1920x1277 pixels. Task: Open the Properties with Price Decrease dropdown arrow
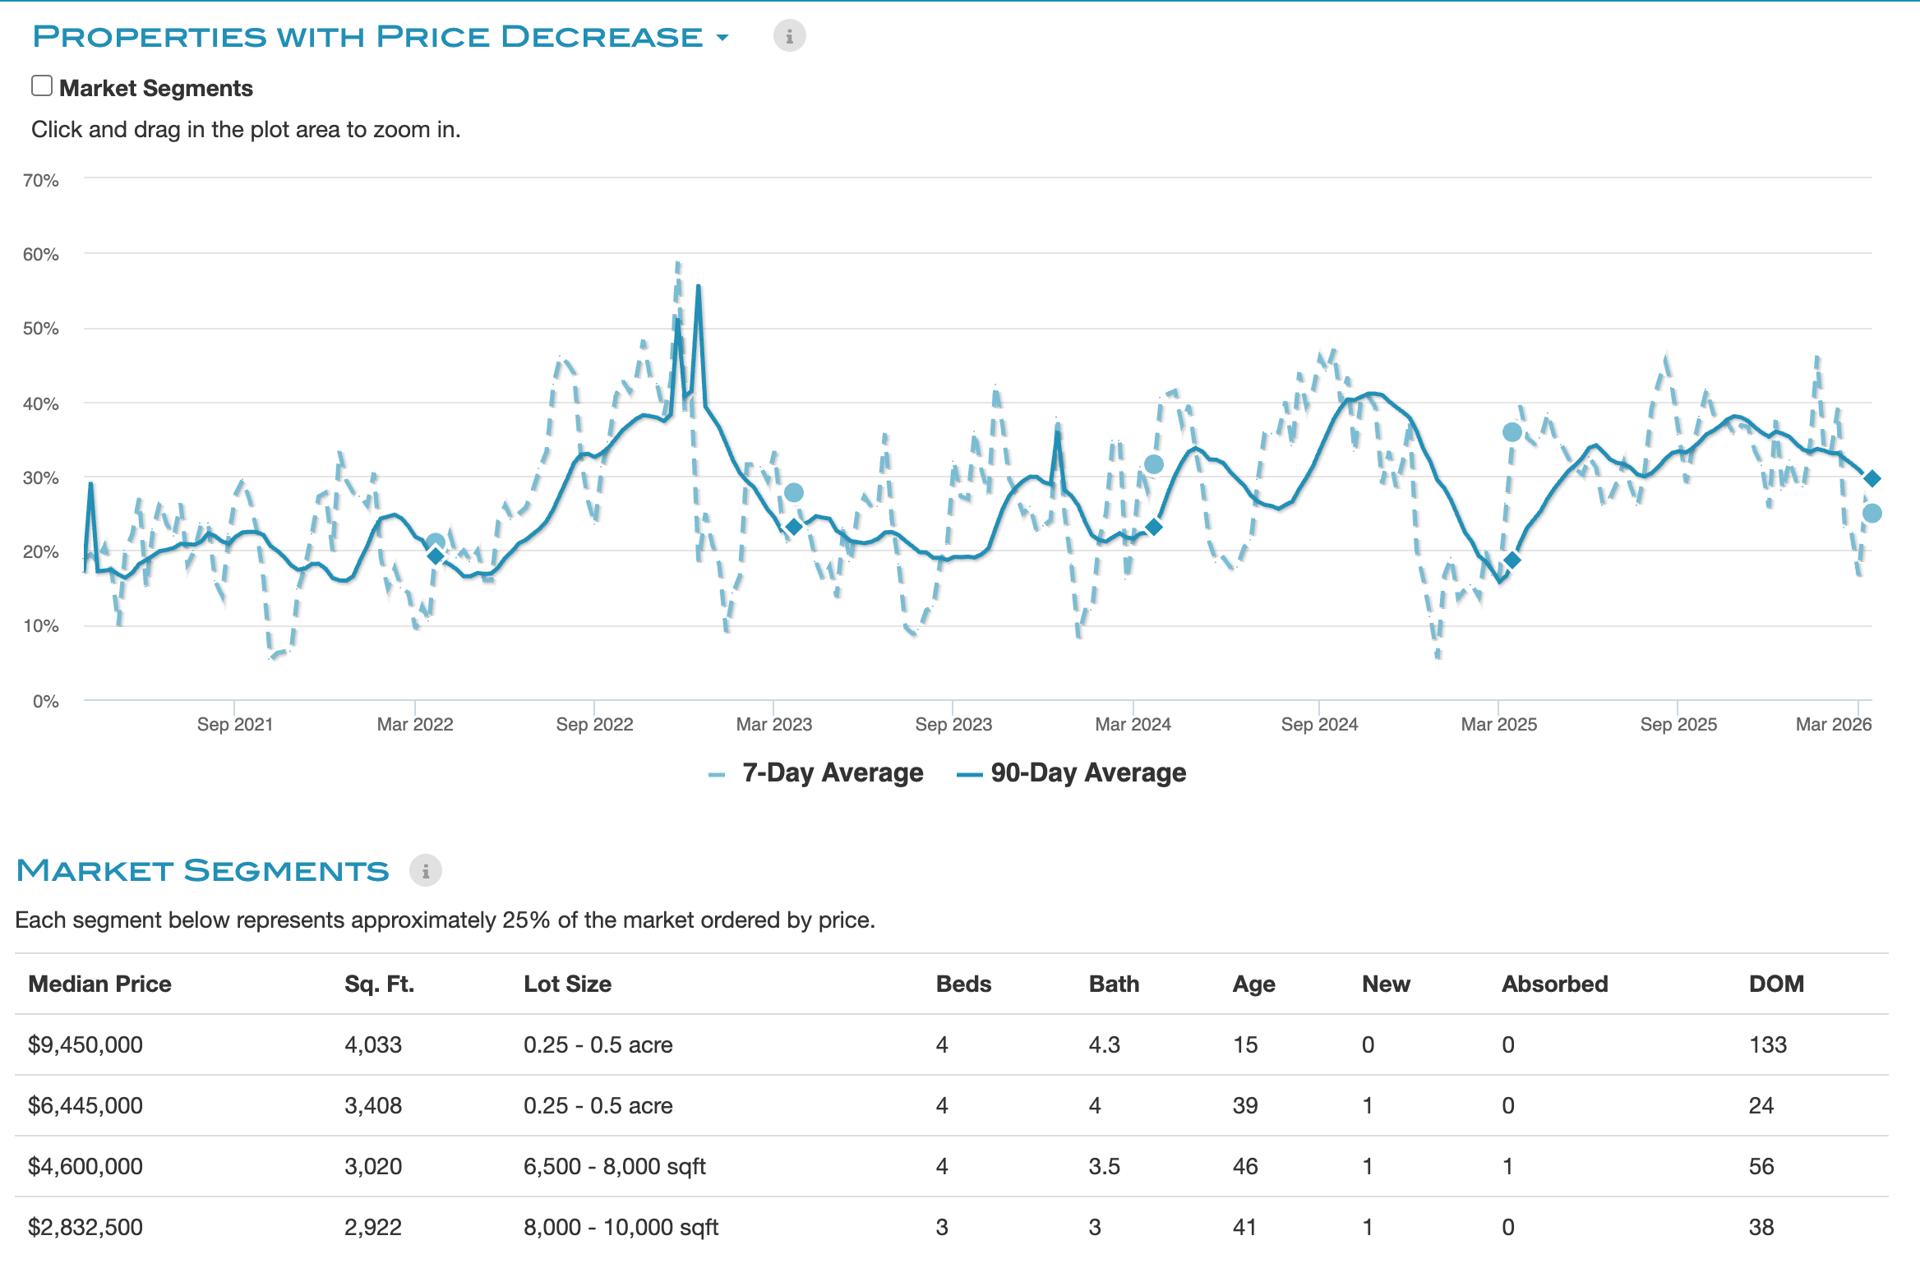722,38
